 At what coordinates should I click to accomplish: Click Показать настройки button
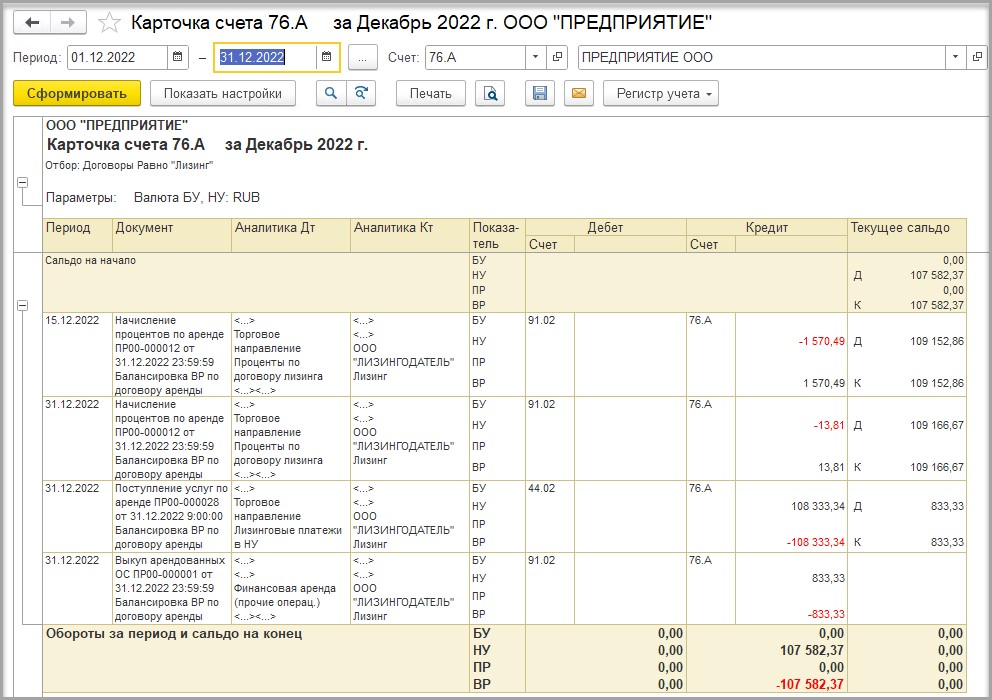click(x=223, y=94)
